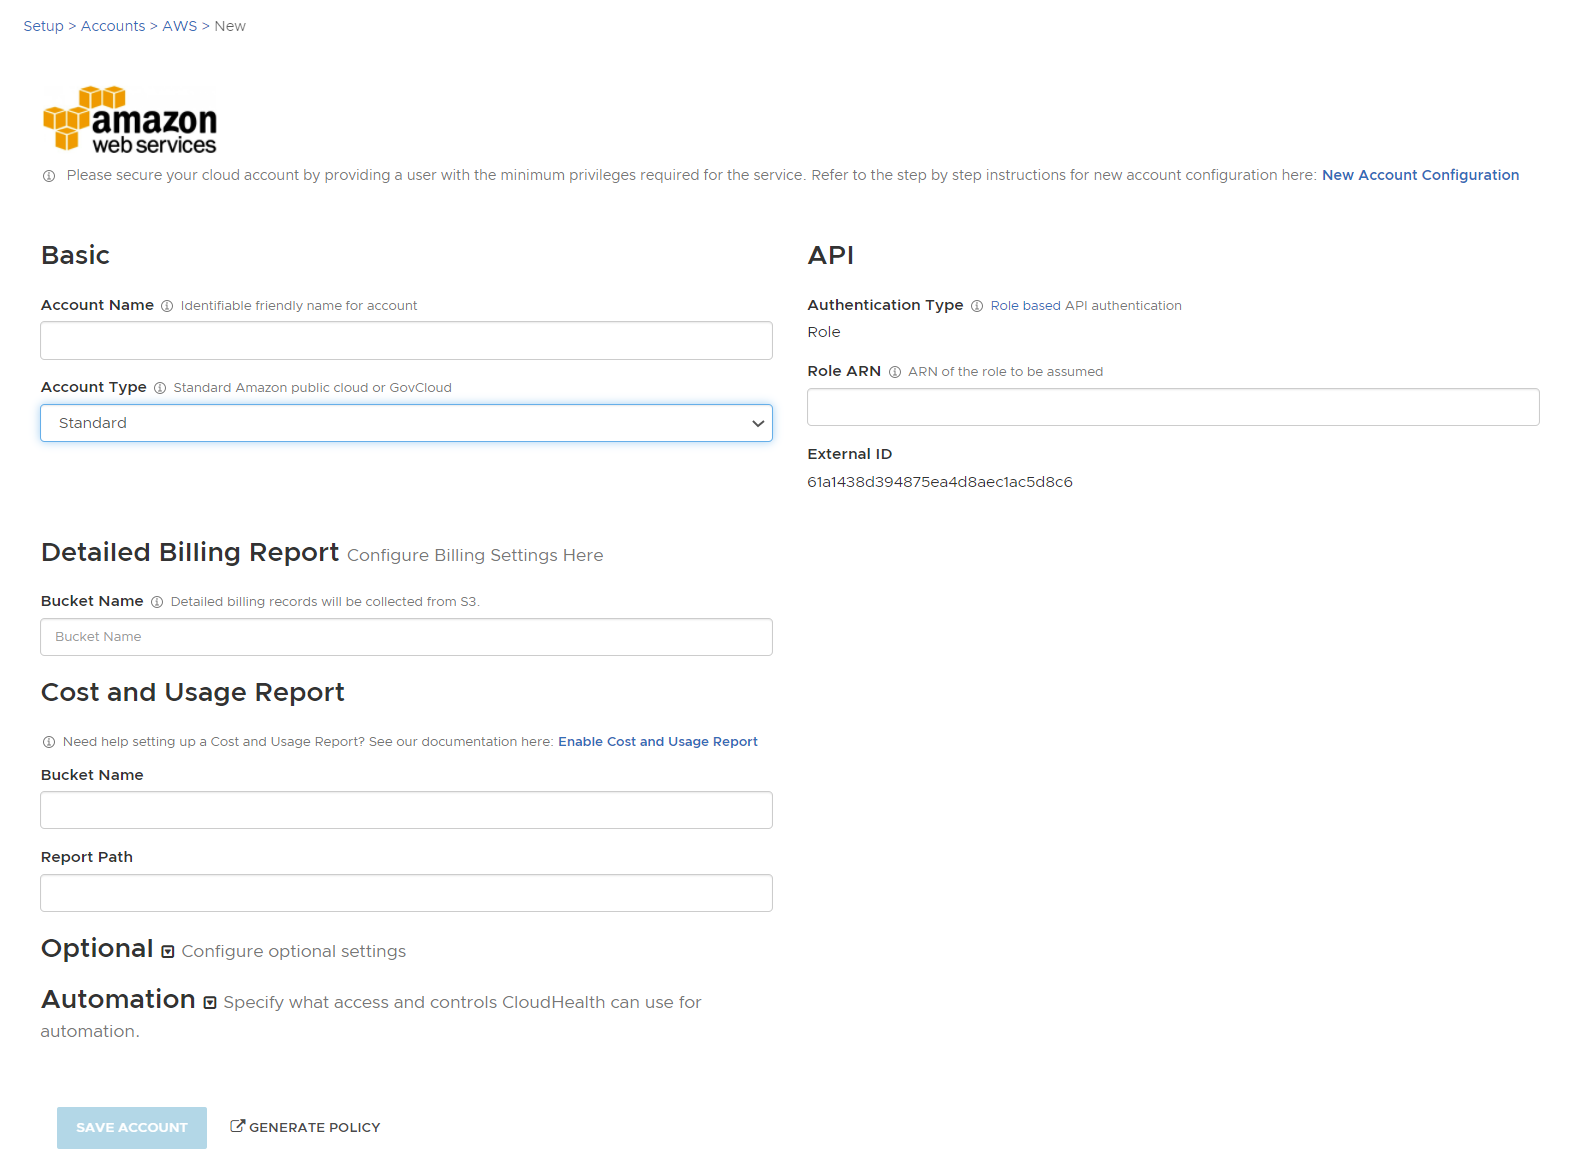The height and width of the screenshot is (1154, 1592).
Task: Focus the Account Name input field
Action: point(406,341)
